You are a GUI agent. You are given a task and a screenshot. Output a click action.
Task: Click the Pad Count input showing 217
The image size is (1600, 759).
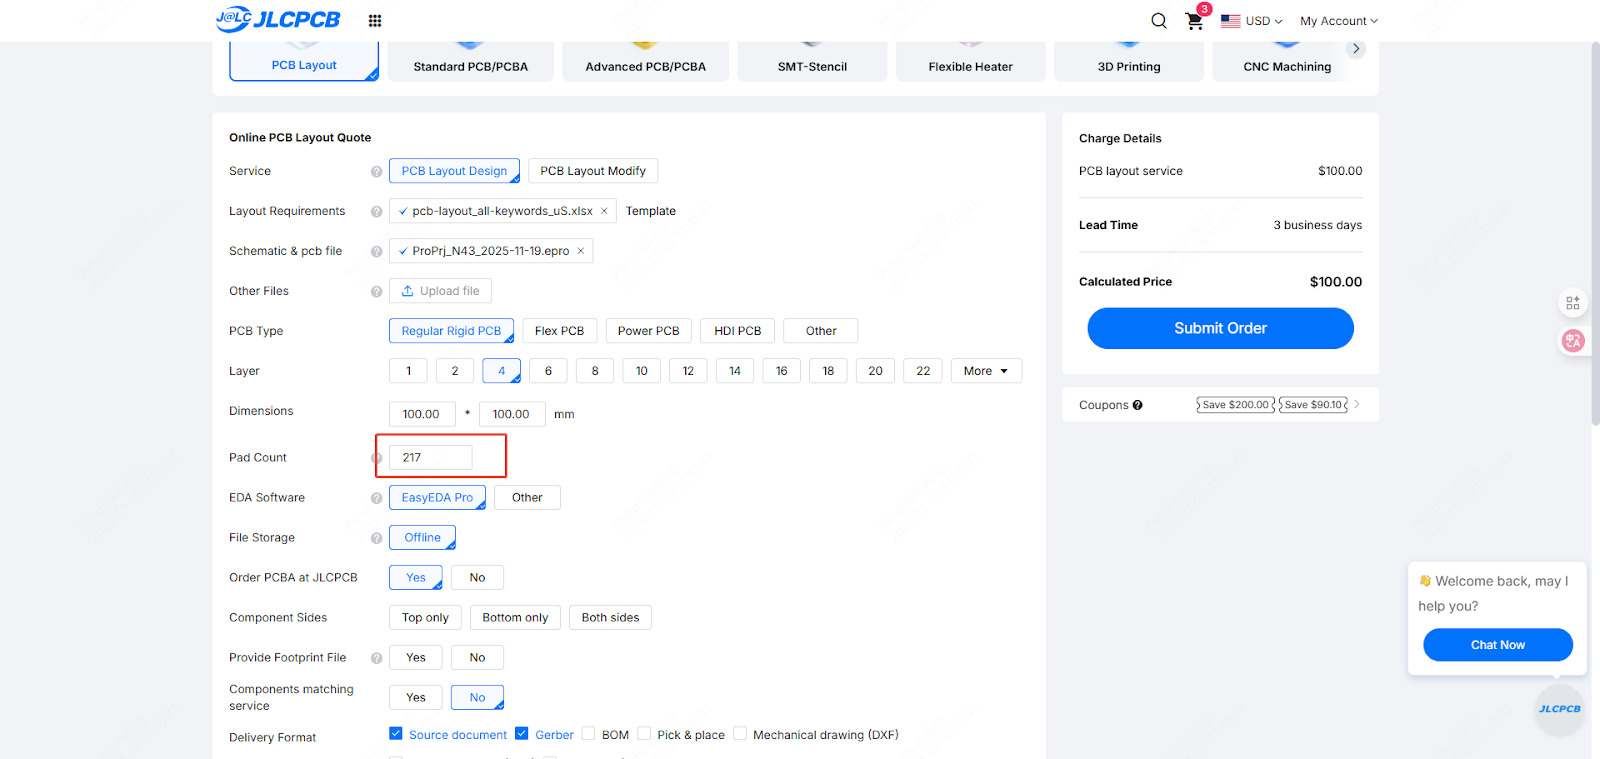(x=430, y=457)
